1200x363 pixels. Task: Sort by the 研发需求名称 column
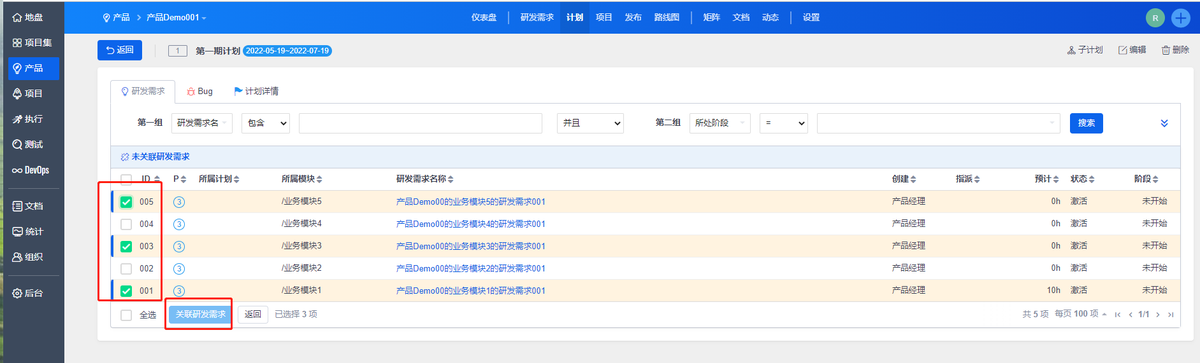pyautogui.click(x=425, y=179)
